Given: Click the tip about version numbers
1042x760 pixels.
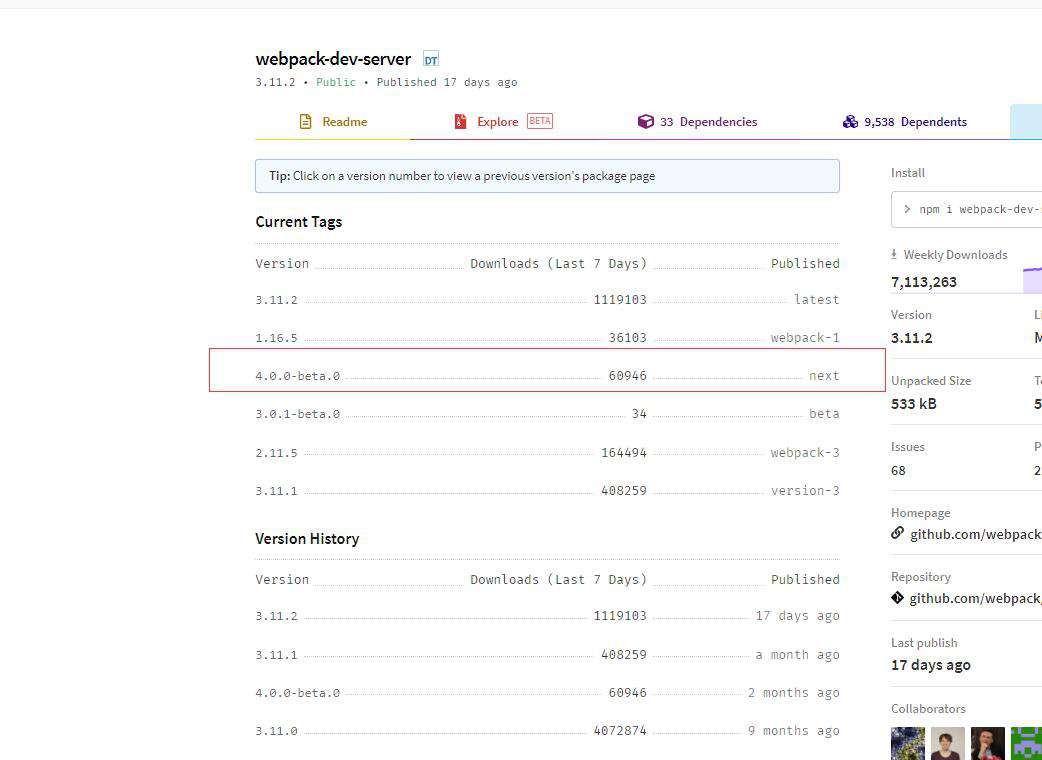Looking at the screenshot, I should tap(548, 176).
